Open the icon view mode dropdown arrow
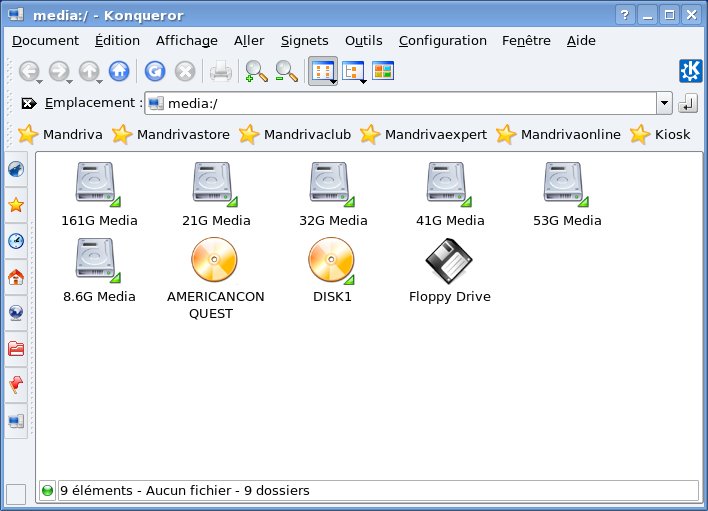708x511 pixels. [333, 82]
